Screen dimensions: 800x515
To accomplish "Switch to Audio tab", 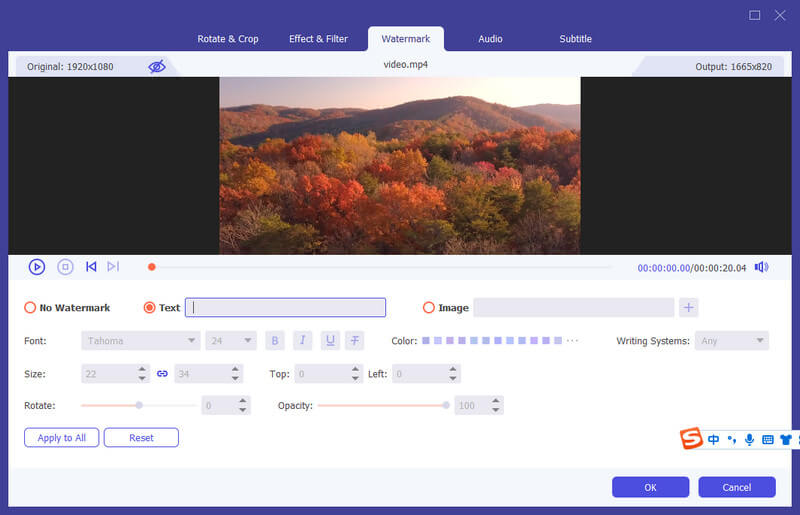I will [490, 39].
